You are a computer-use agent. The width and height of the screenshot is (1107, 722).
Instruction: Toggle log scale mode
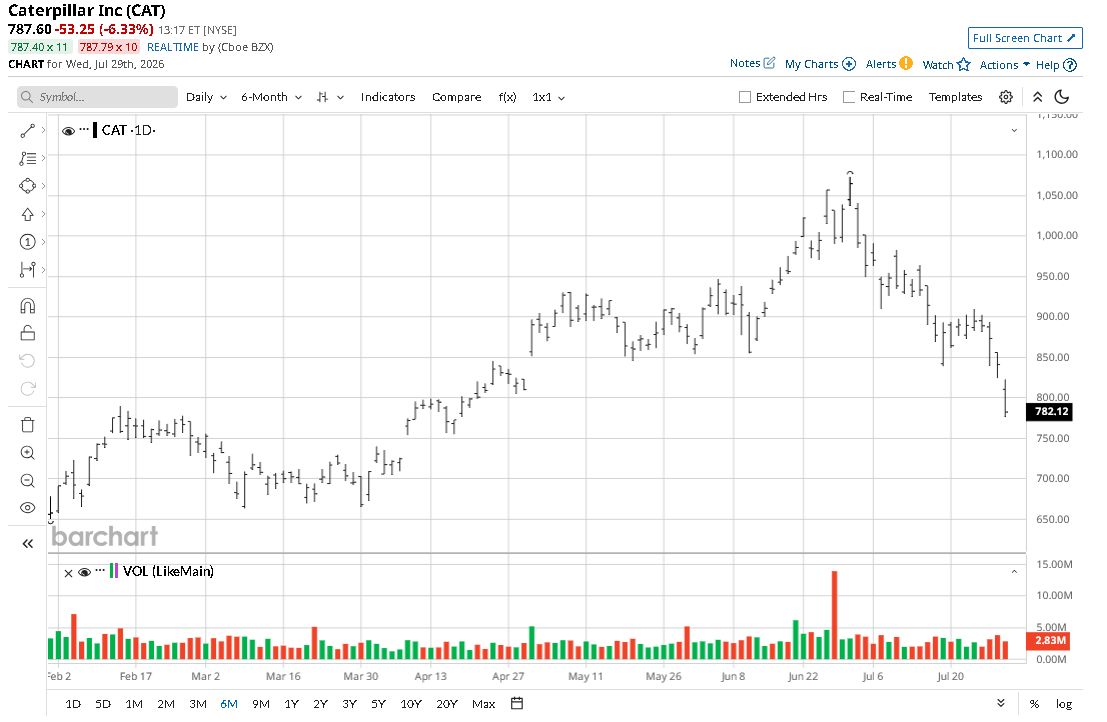point(1064,704)
